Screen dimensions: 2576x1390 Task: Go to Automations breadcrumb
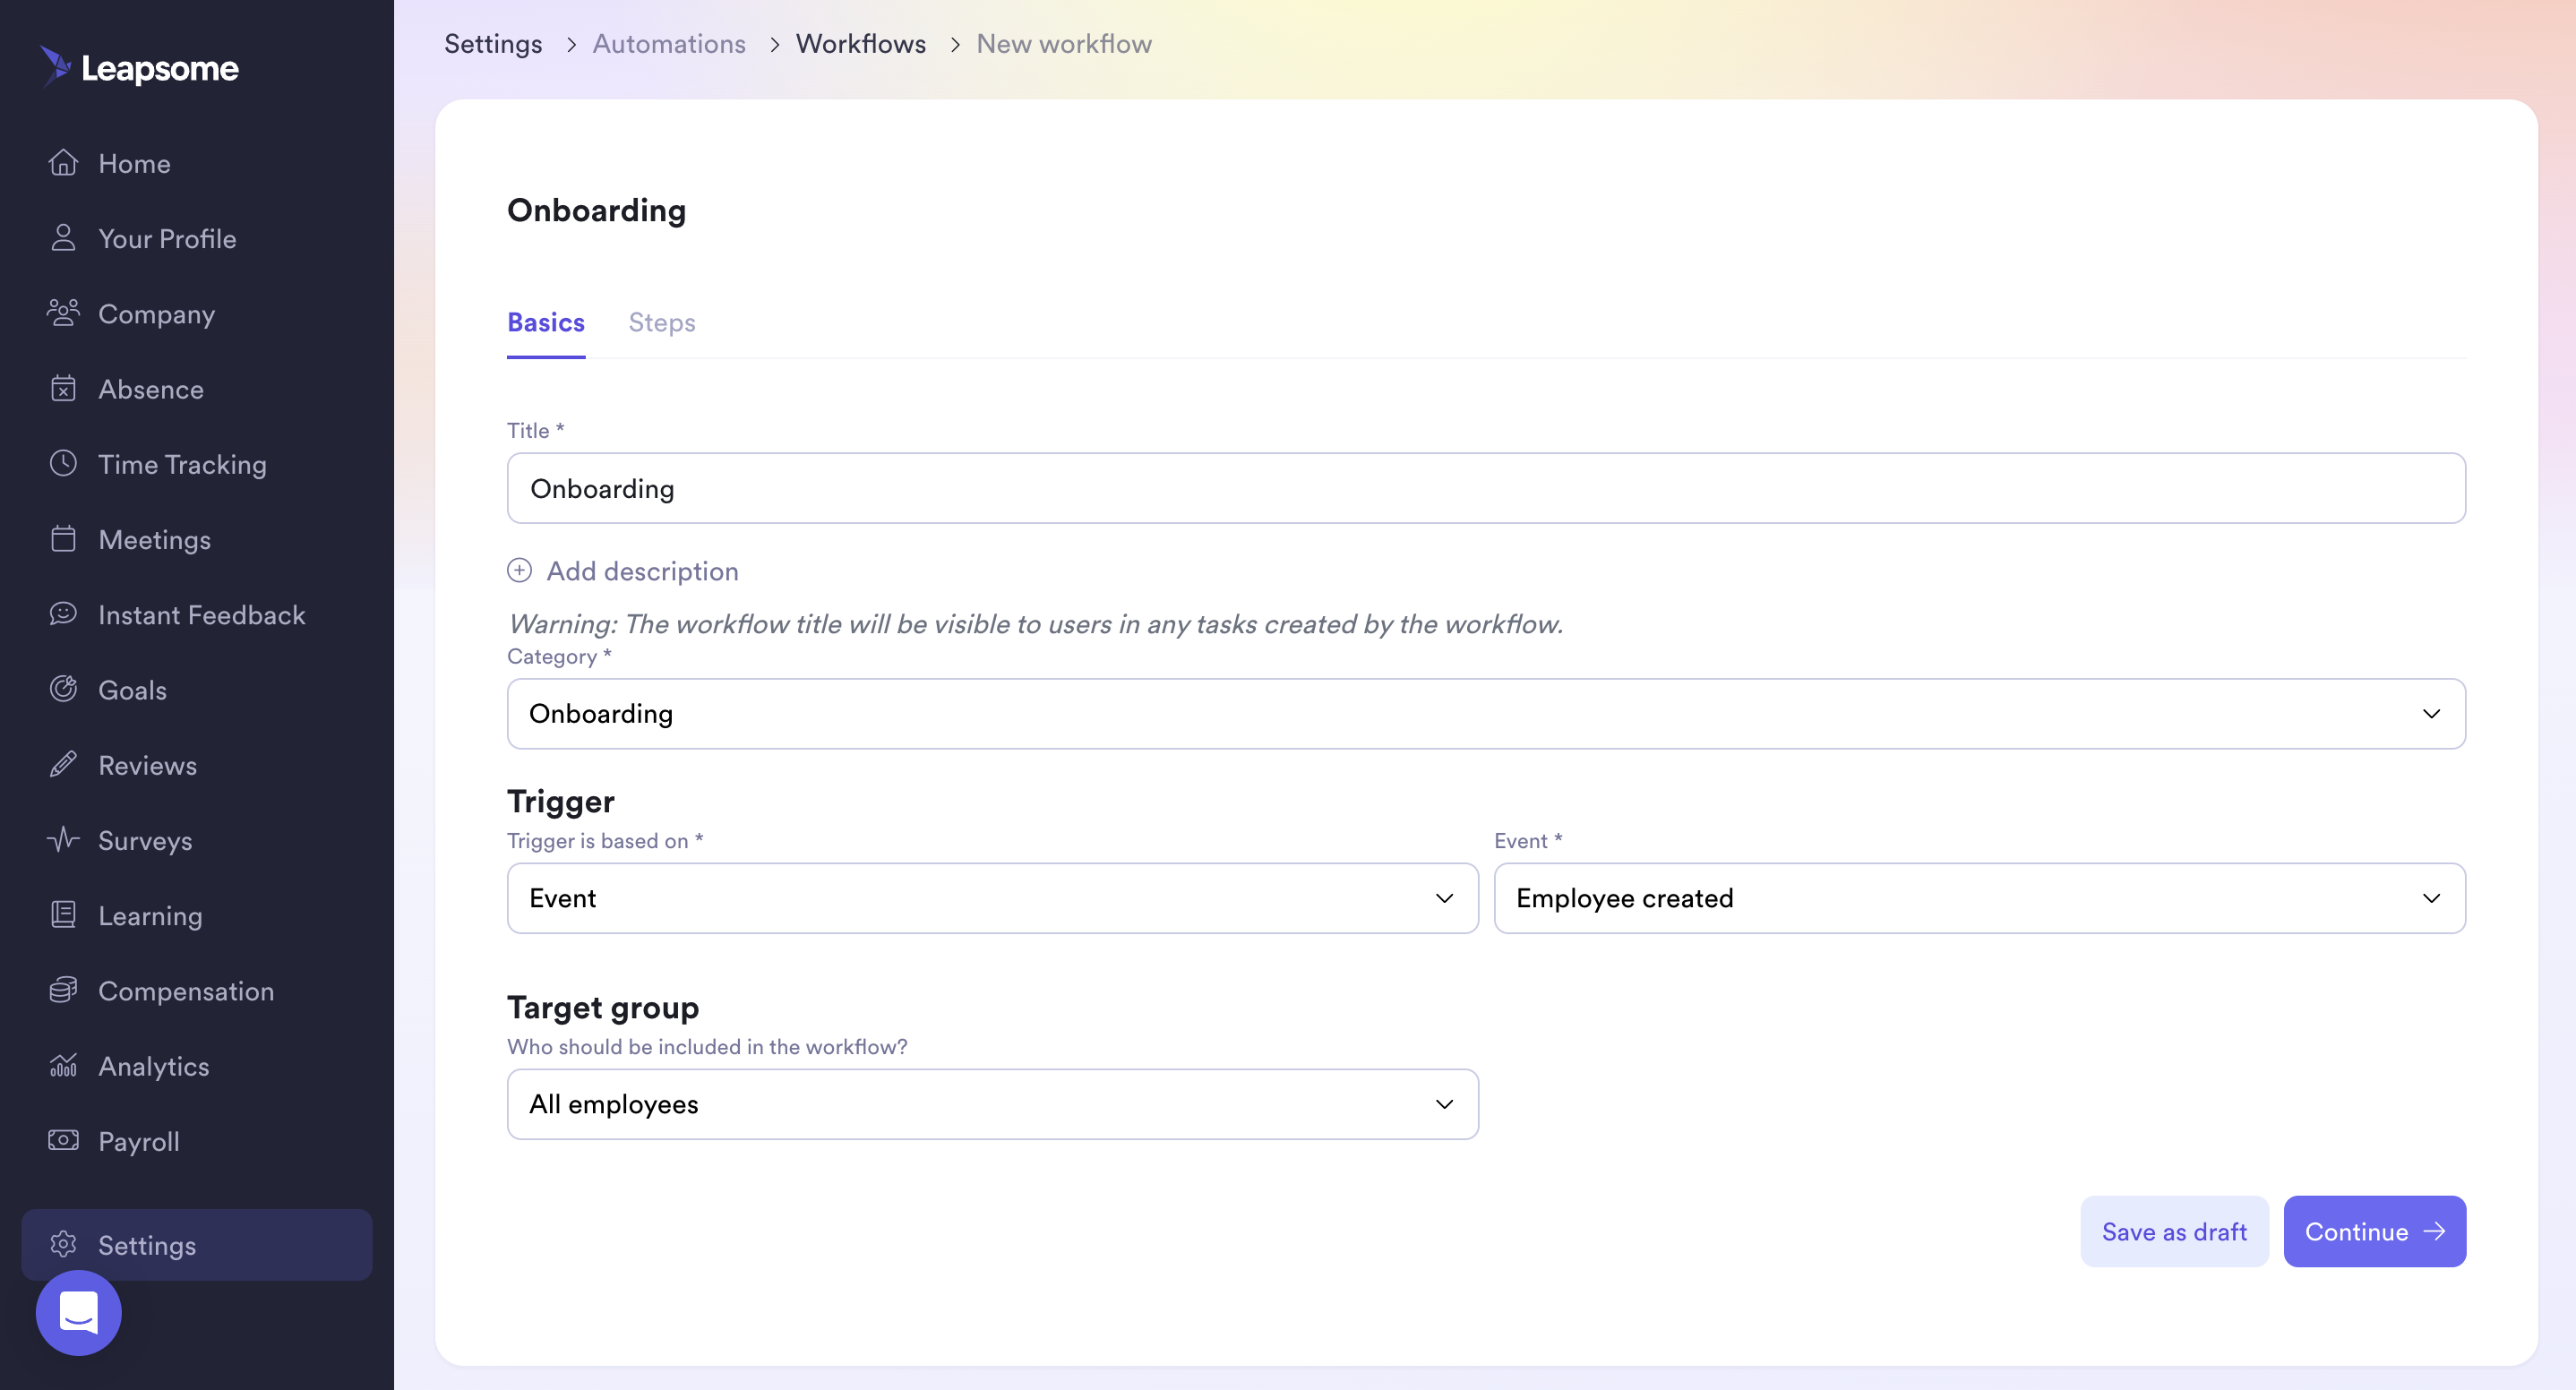[x=669, y=44]
